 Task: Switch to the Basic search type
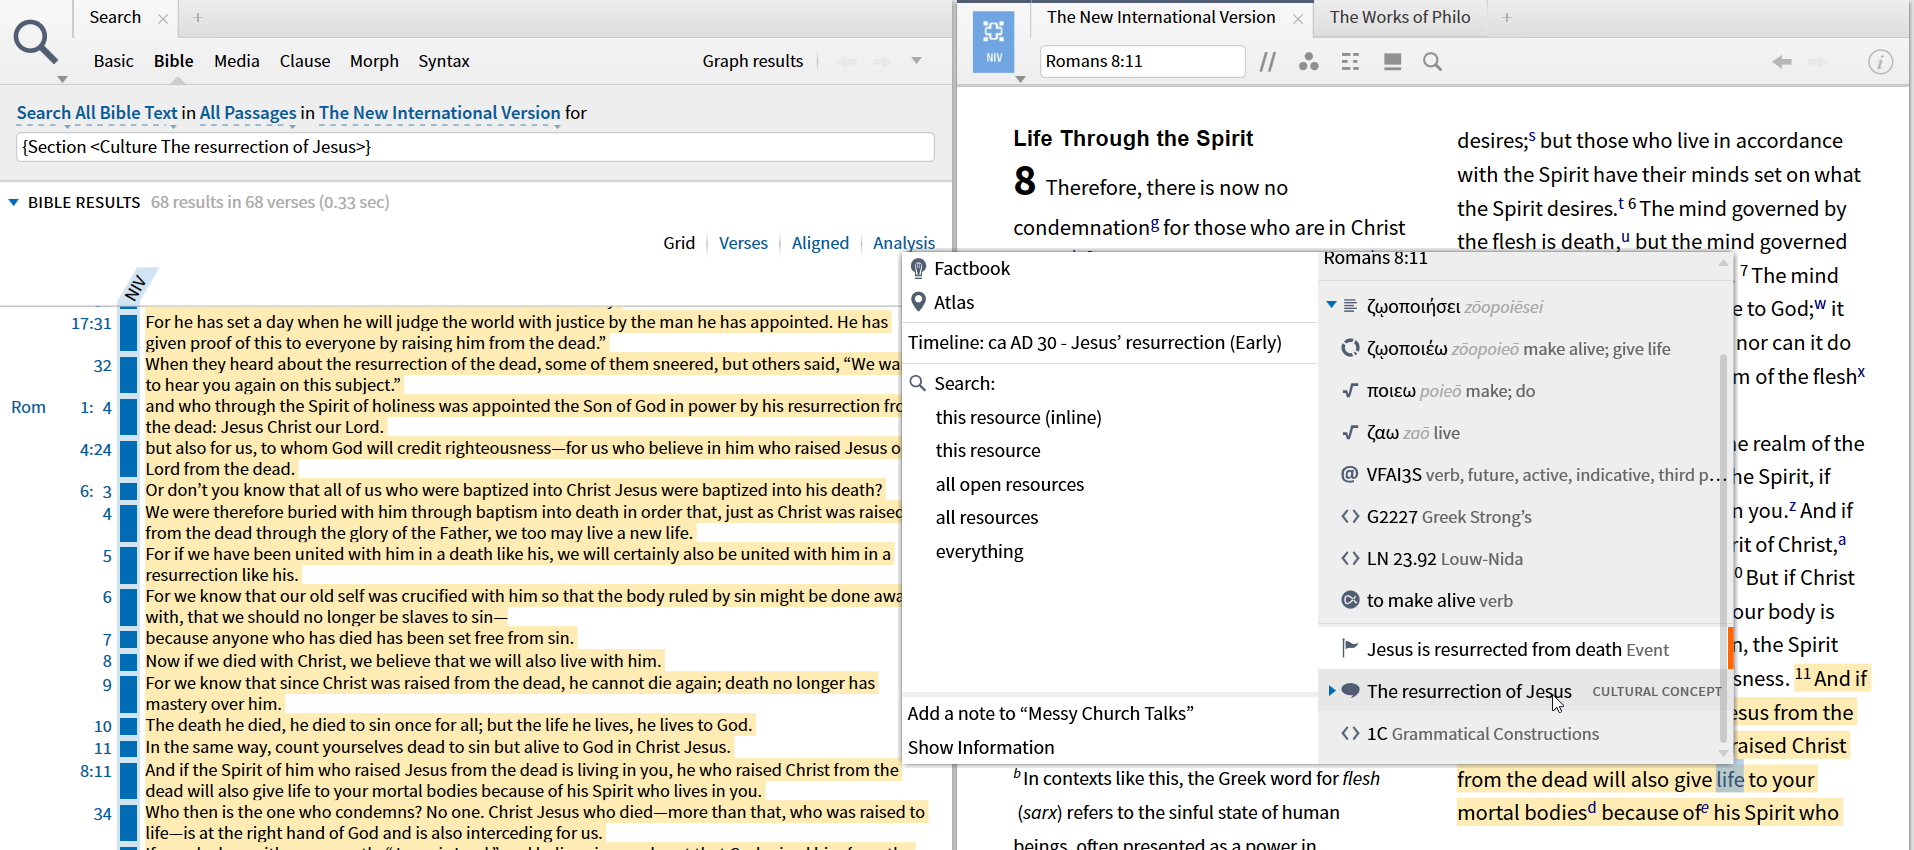[113, 61]
